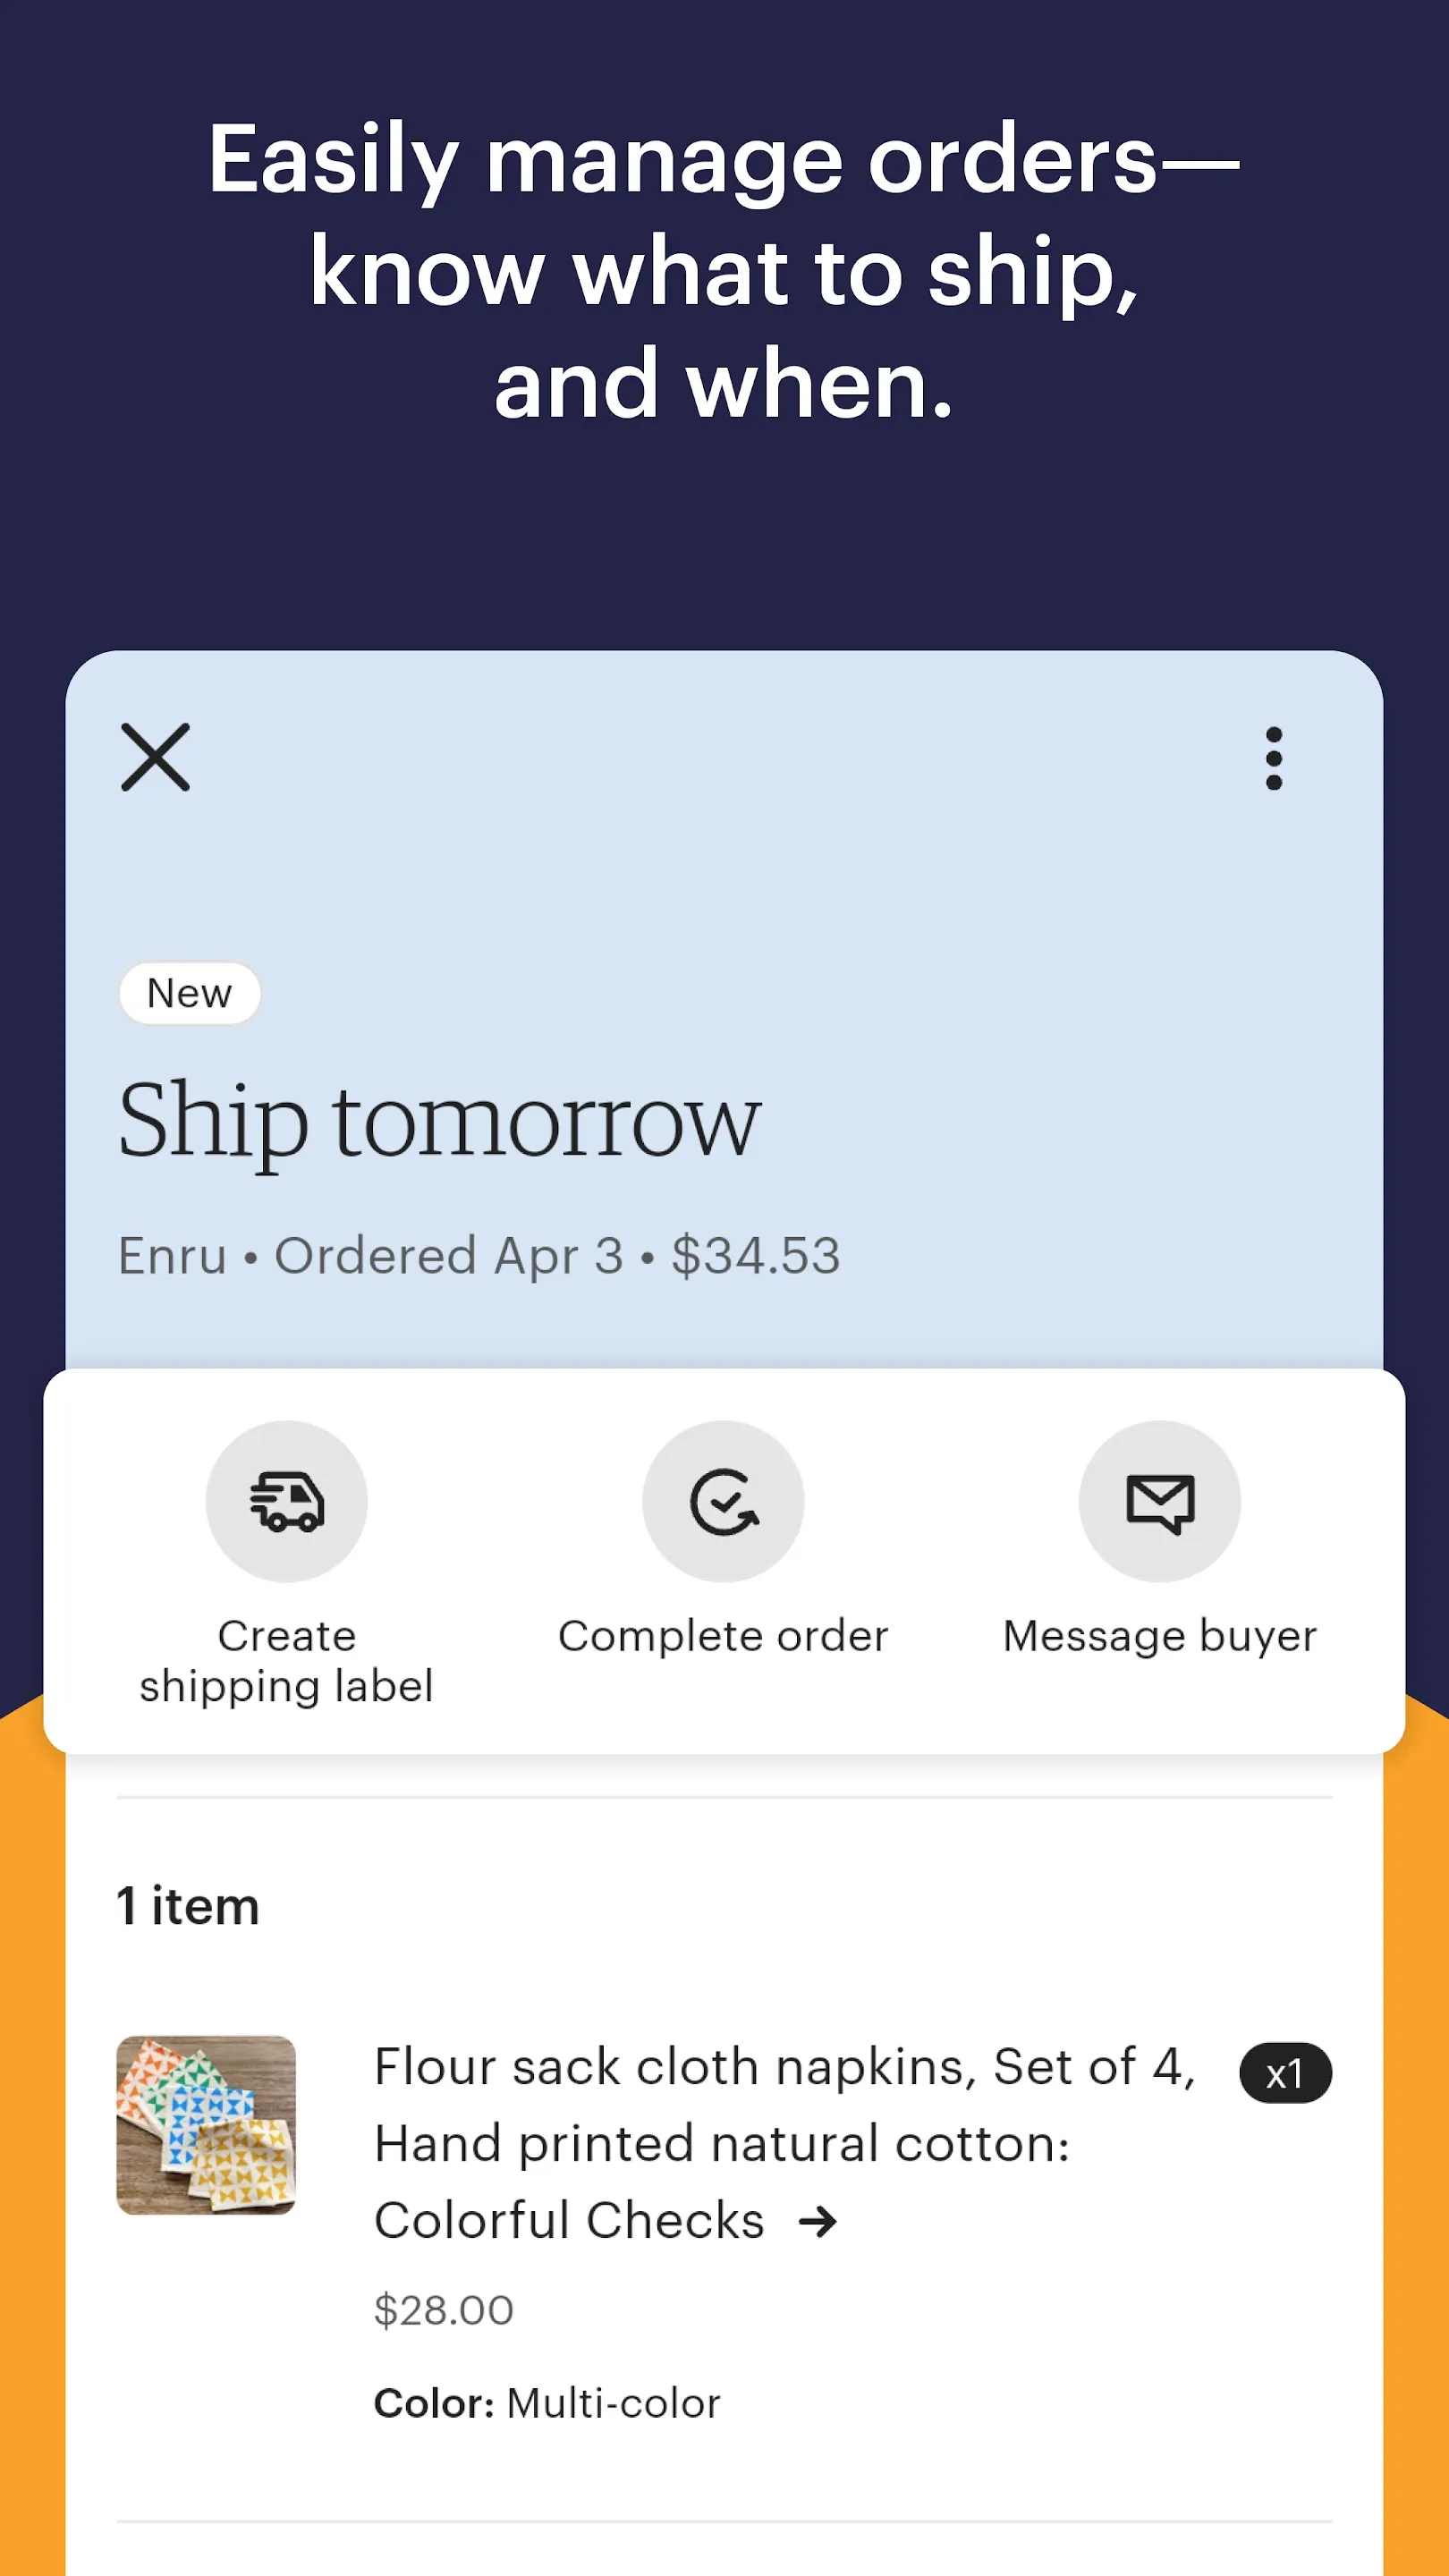Tap Create shipping label action
This screenshot has width=1449, height=2576.
[287, 1662]
